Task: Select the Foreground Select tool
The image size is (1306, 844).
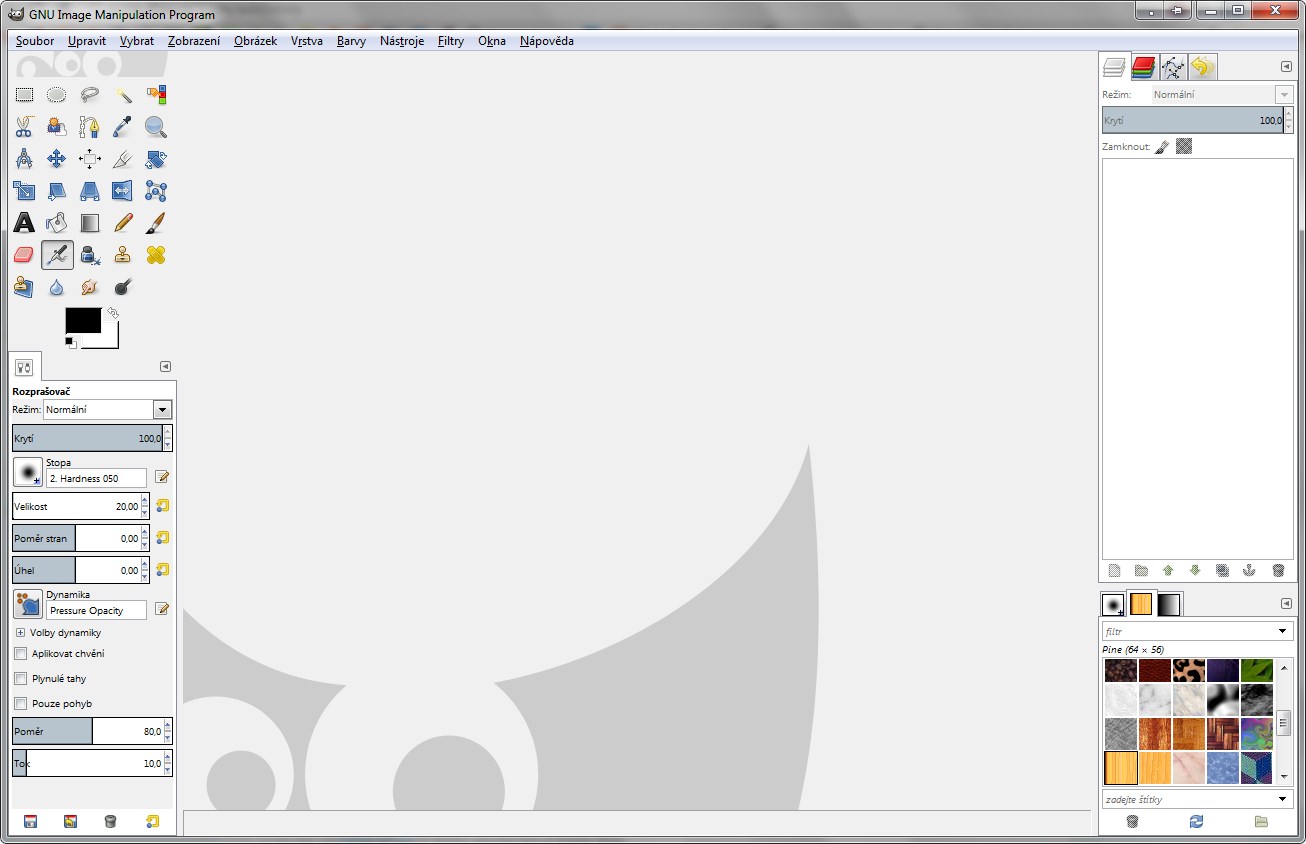Action: click(x=57, y=127)
